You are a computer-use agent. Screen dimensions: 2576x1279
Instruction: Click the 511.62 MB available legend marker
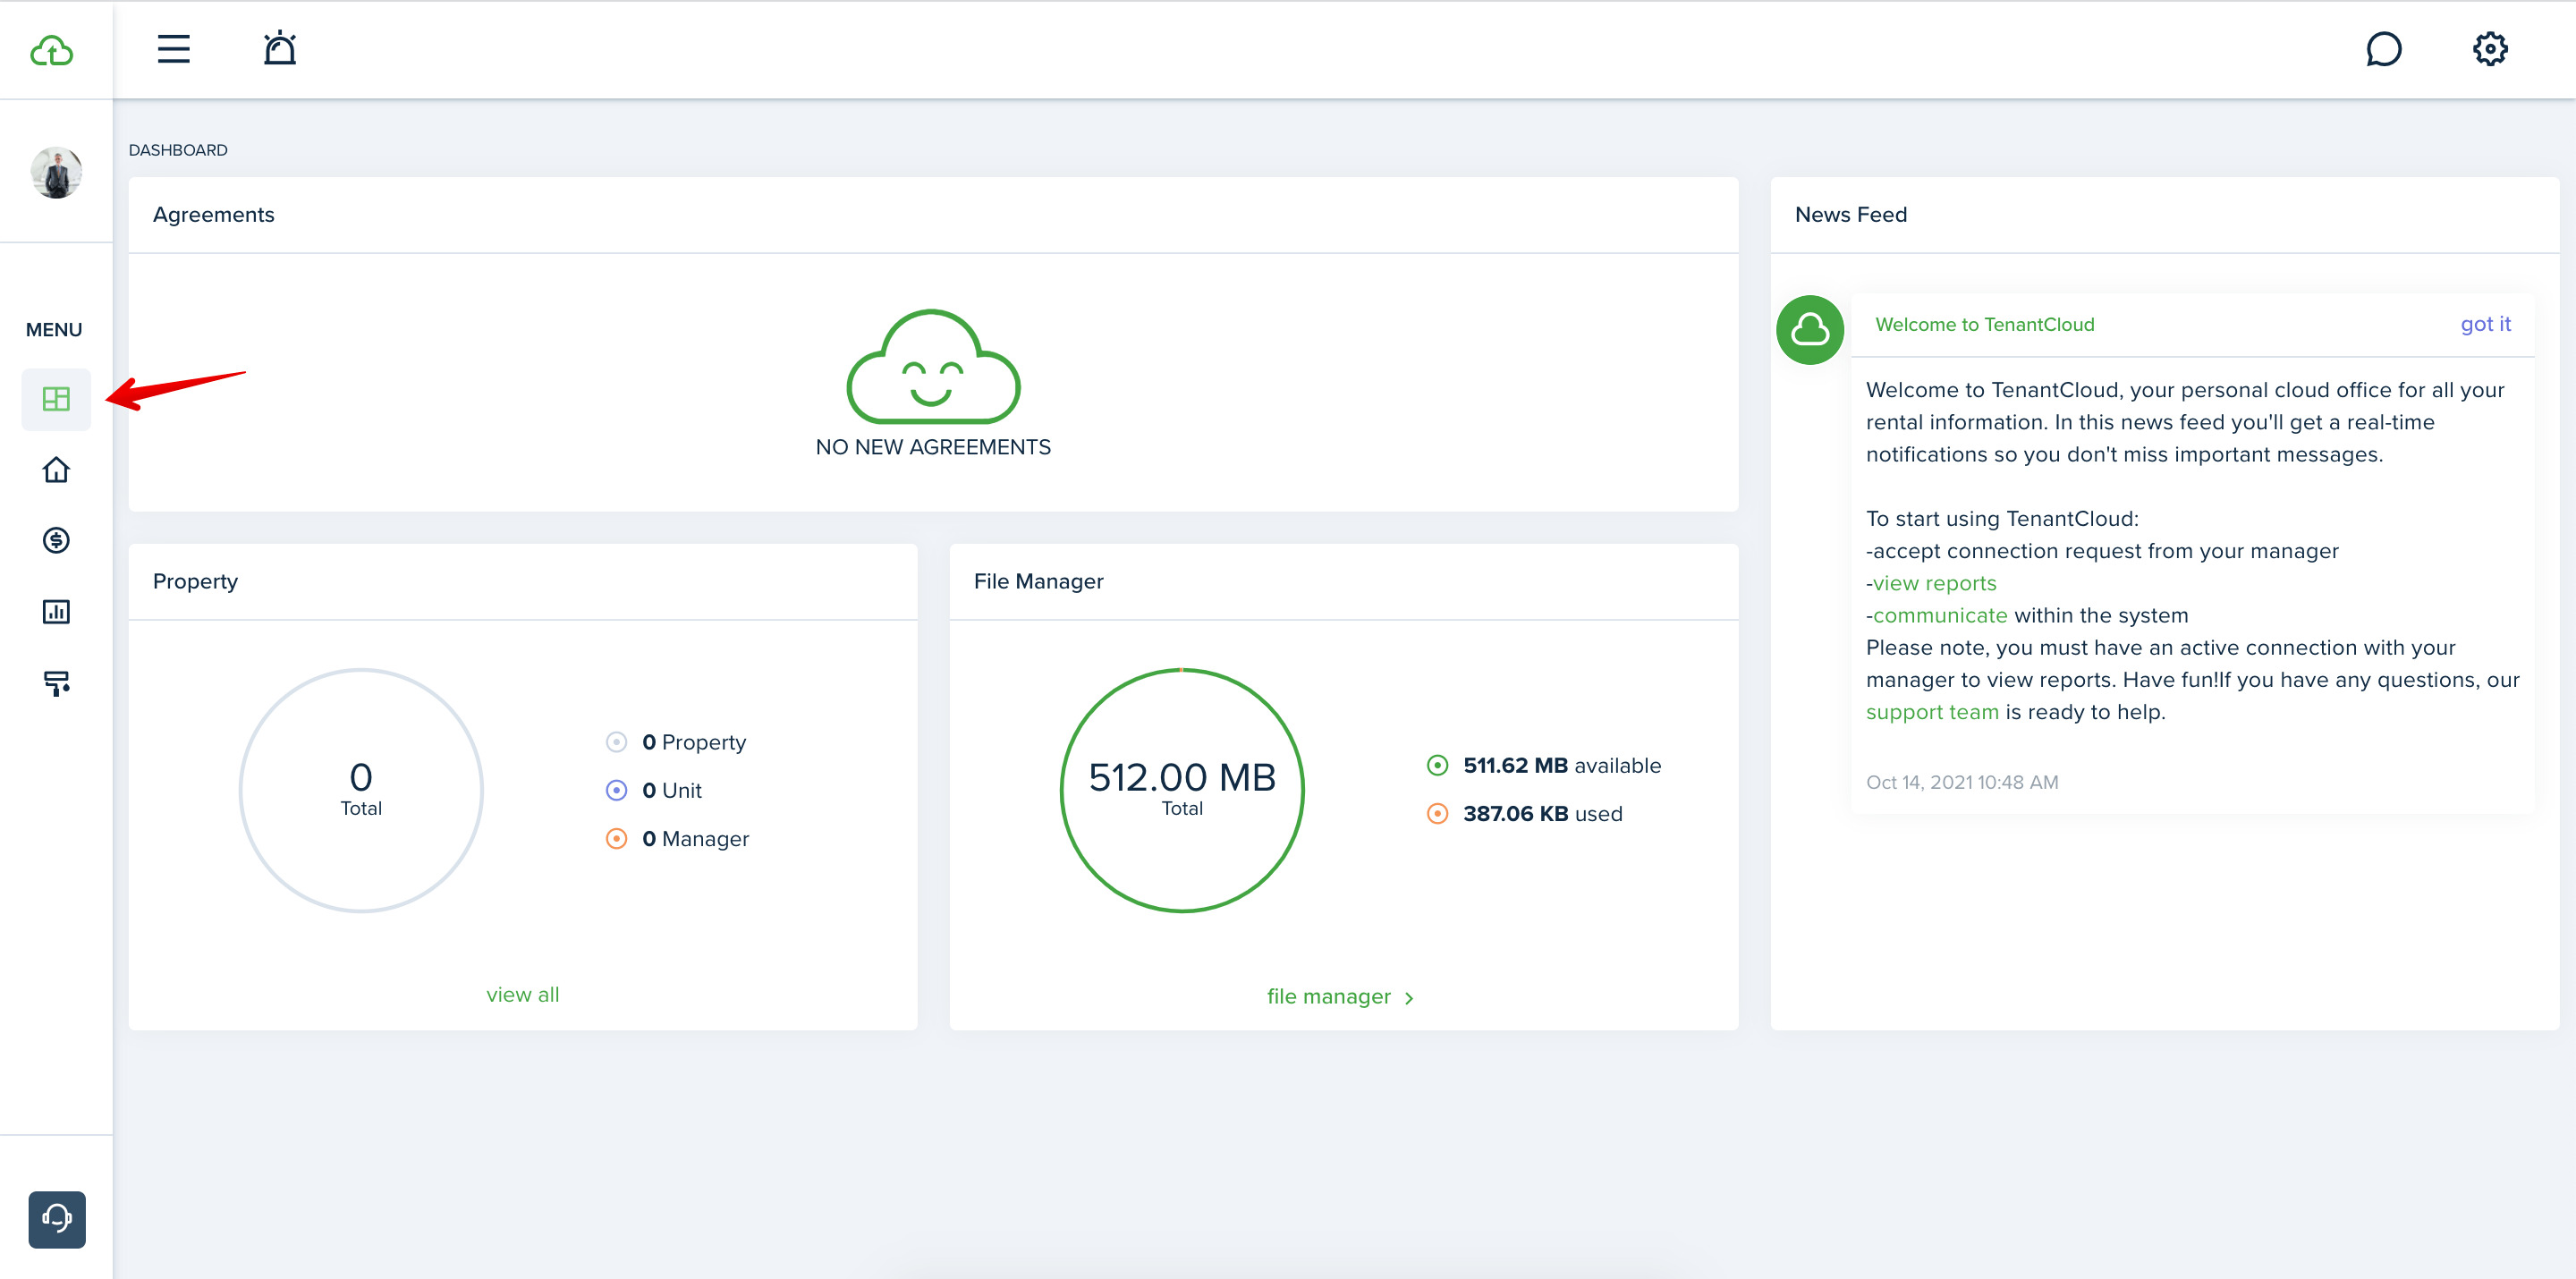[x=1437, y=766]
